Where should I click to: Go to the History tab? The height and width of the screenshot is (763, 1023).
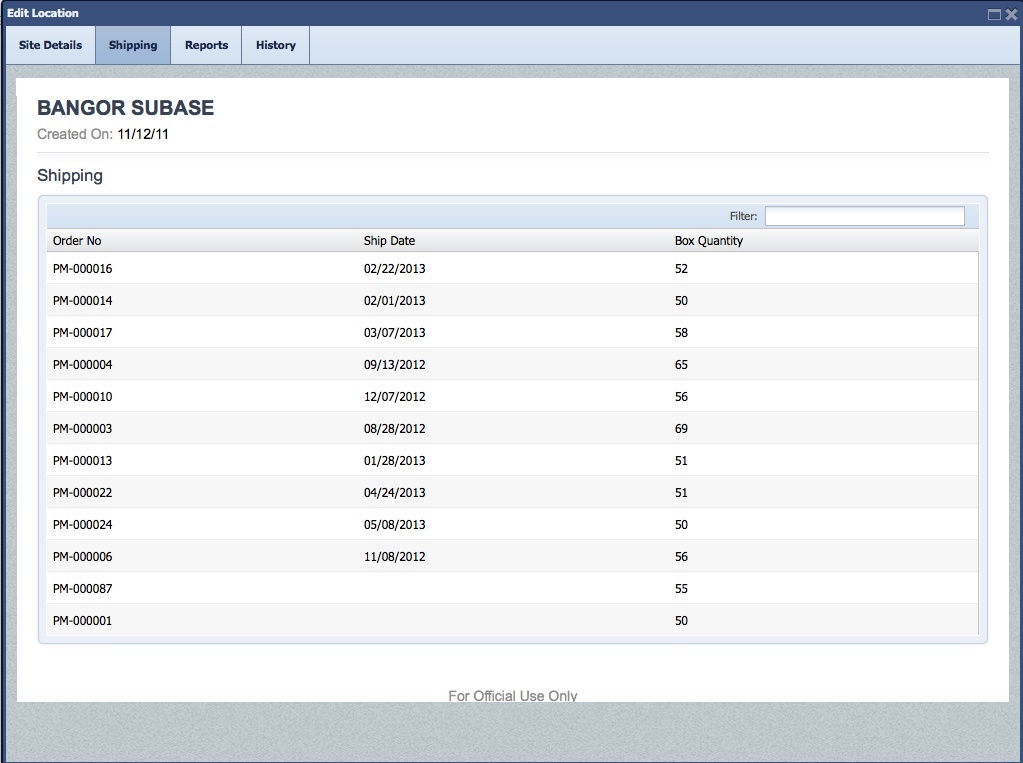point(275,45)
